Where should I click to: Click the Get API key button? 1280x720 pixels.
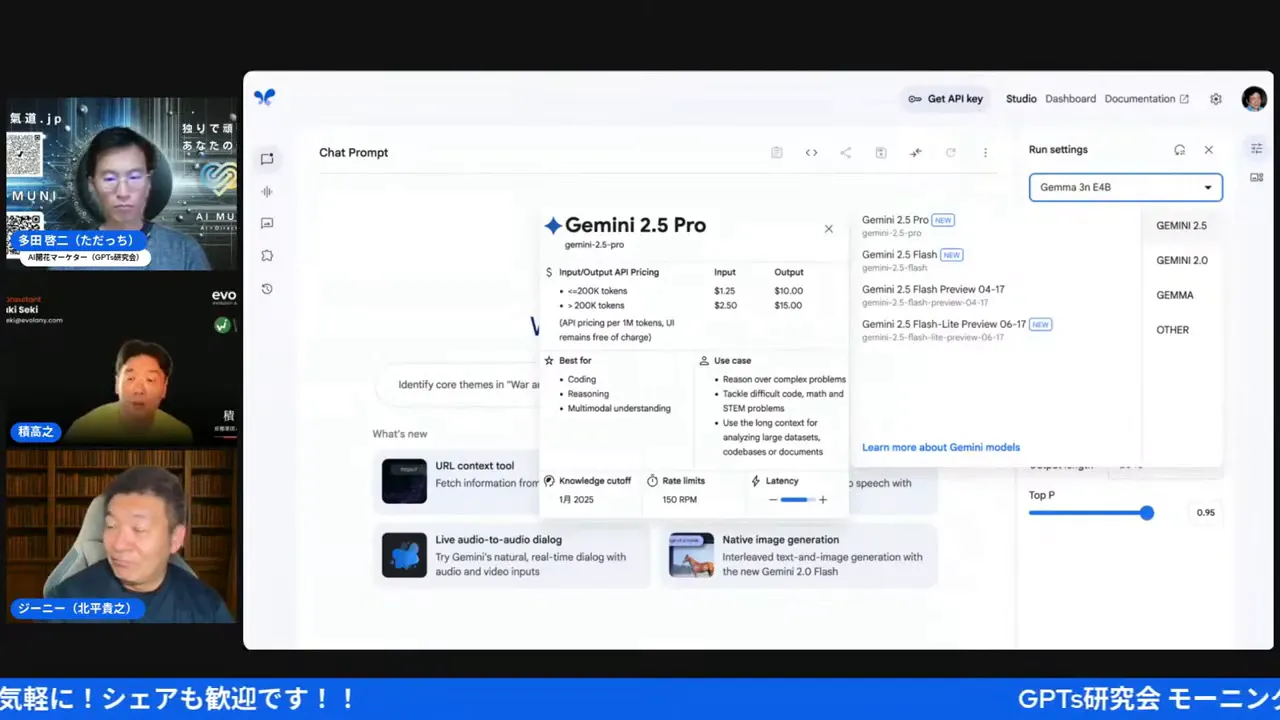[945, 99]
